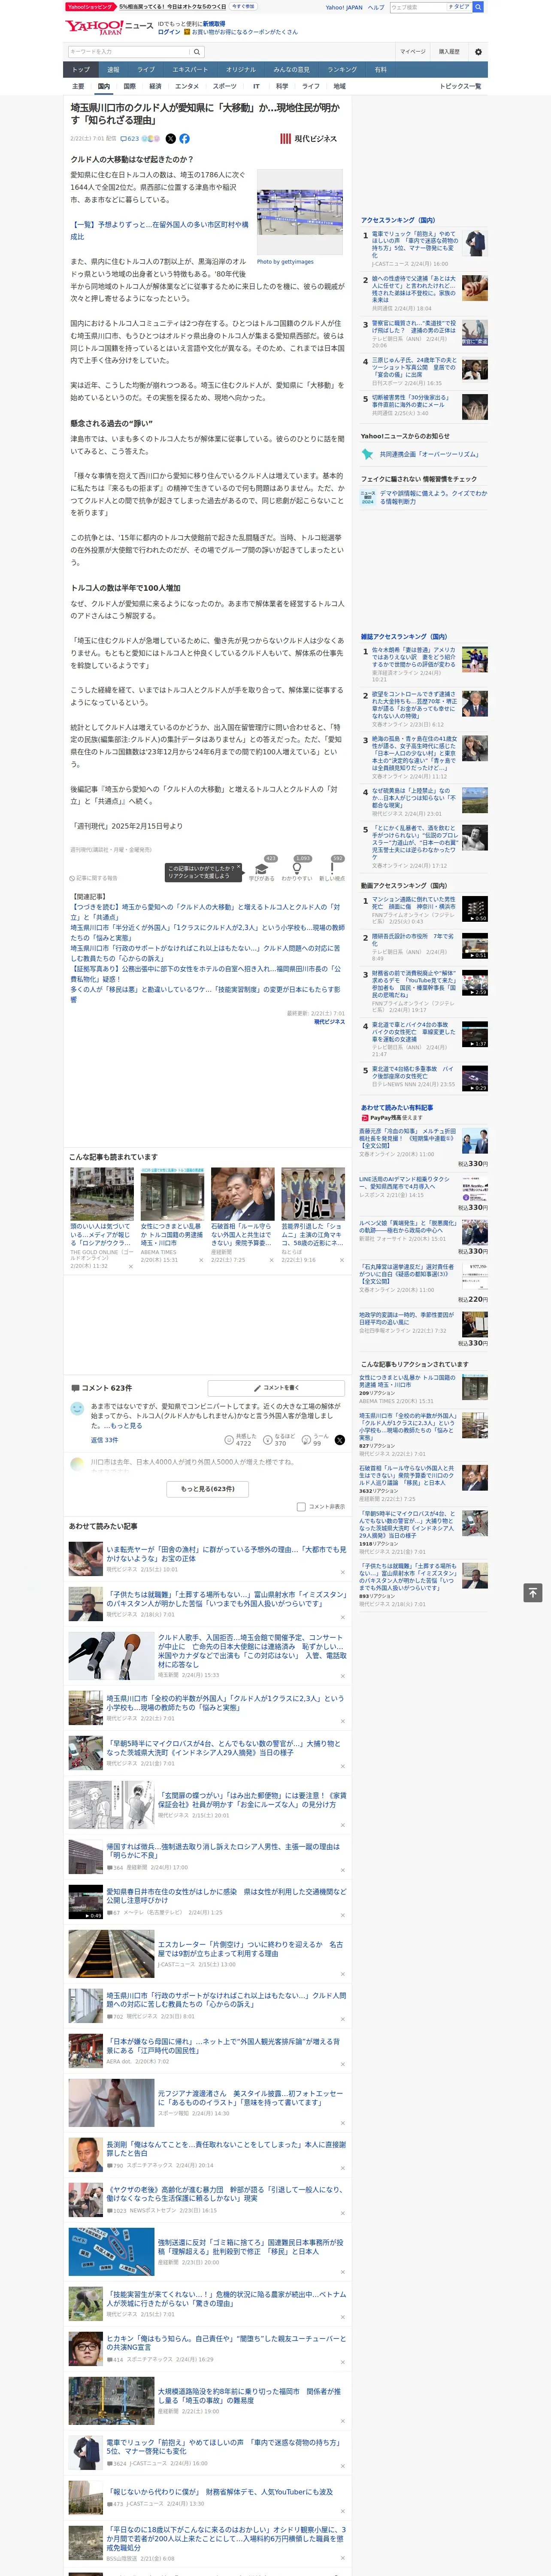551x2576 pixels.
Task: Open settings gear icon in header
Action: click(478, 52)
